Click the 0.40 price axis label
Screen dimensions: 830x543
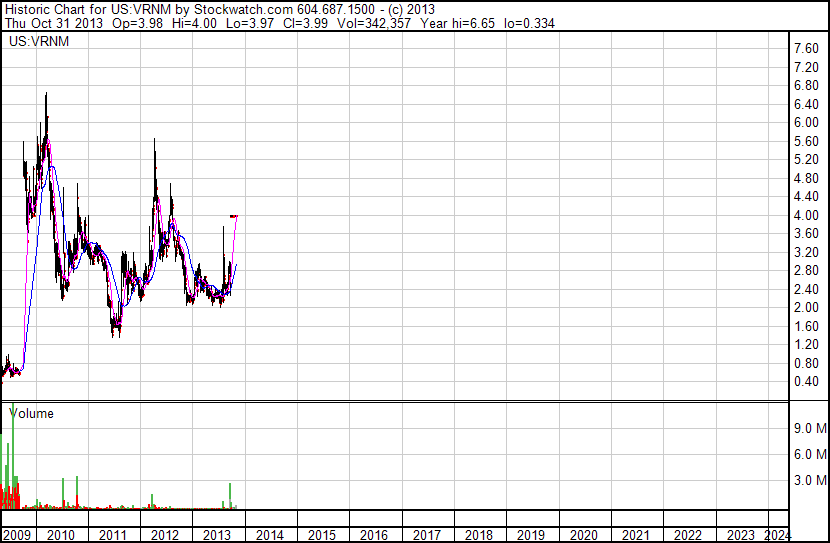[x=807, y=382]
